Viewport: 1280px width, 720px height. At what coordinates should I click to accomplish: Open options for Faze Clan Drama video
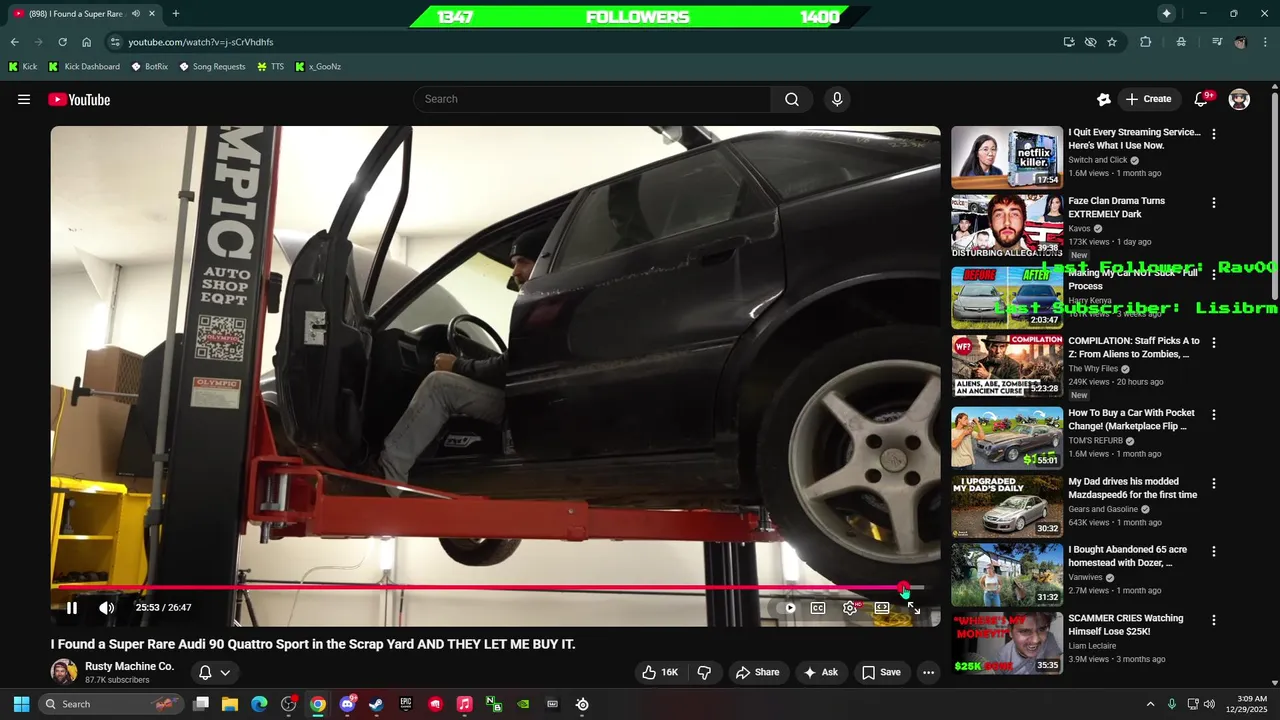click(x=1214, y=203)
